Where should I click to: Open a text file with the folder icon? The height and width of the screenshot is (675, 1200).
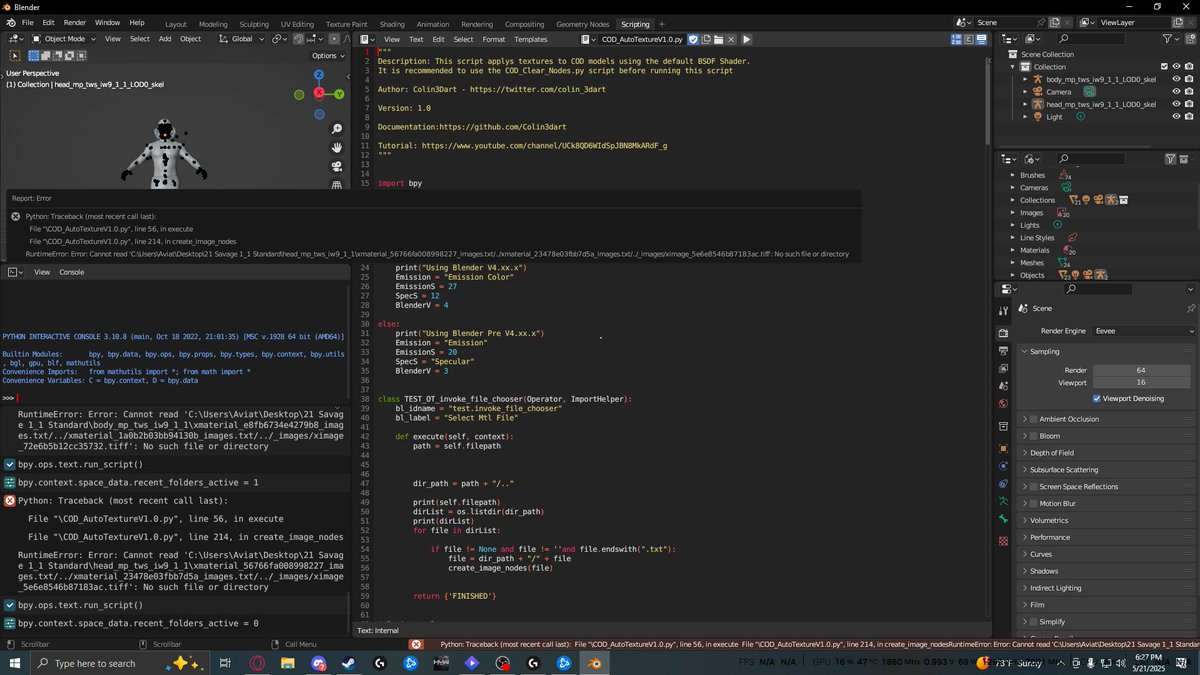pyautogui.click(x=718, y=39)
